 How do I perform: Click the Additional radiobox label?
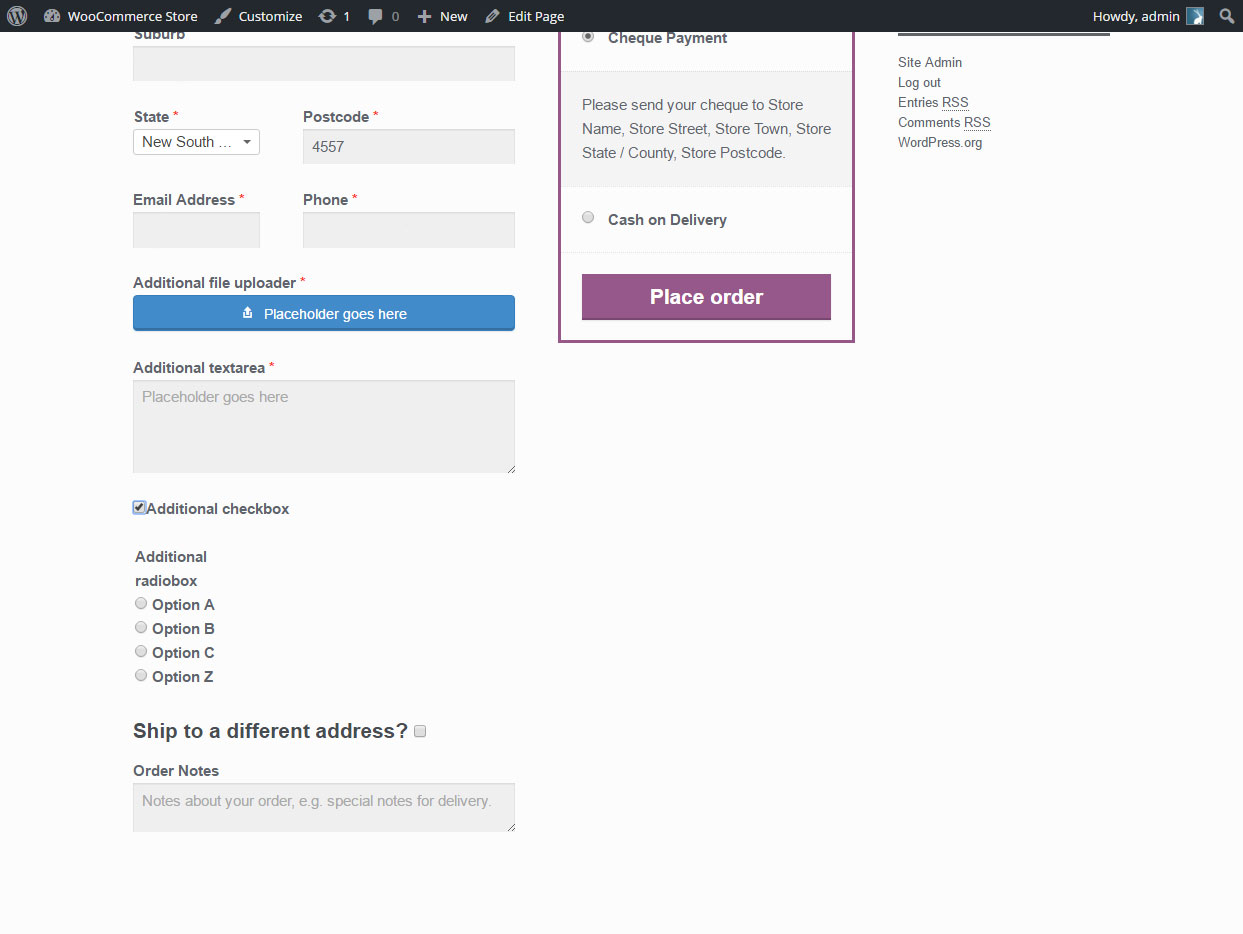(x=171, y=569)
